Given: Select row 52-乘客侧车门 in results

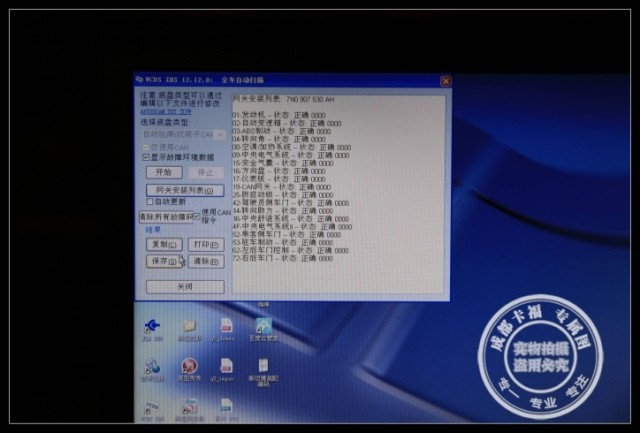Looking at the screenshot, I should point(286,235).
